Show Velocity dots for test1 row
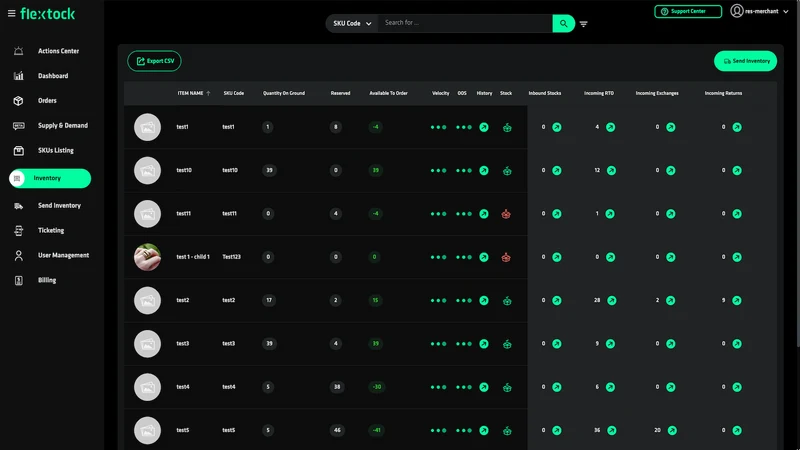800x450 pixels. coord(438,127)
